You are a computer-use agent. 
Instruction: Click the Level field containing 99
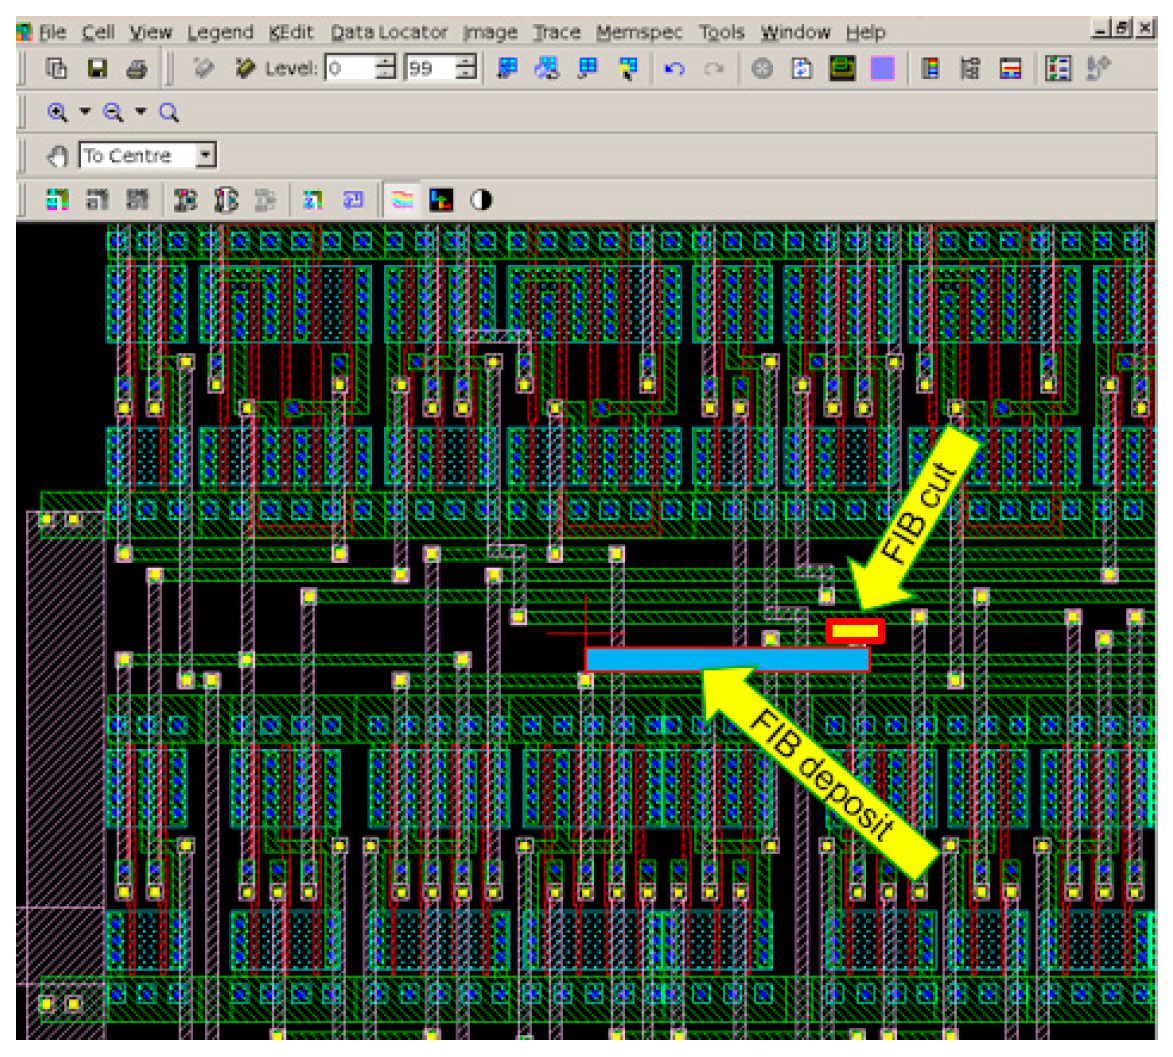(x=428, y=69)
